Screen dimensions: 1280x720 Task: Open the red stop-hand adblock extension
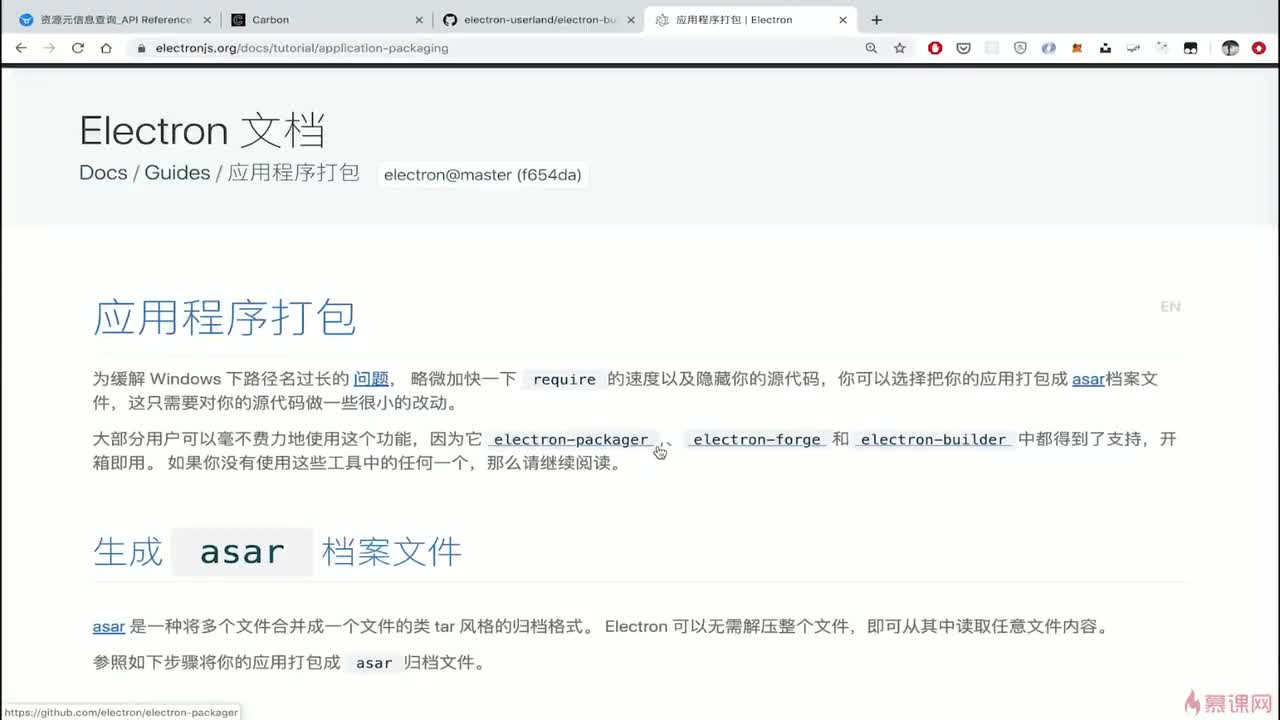(935, 48)
